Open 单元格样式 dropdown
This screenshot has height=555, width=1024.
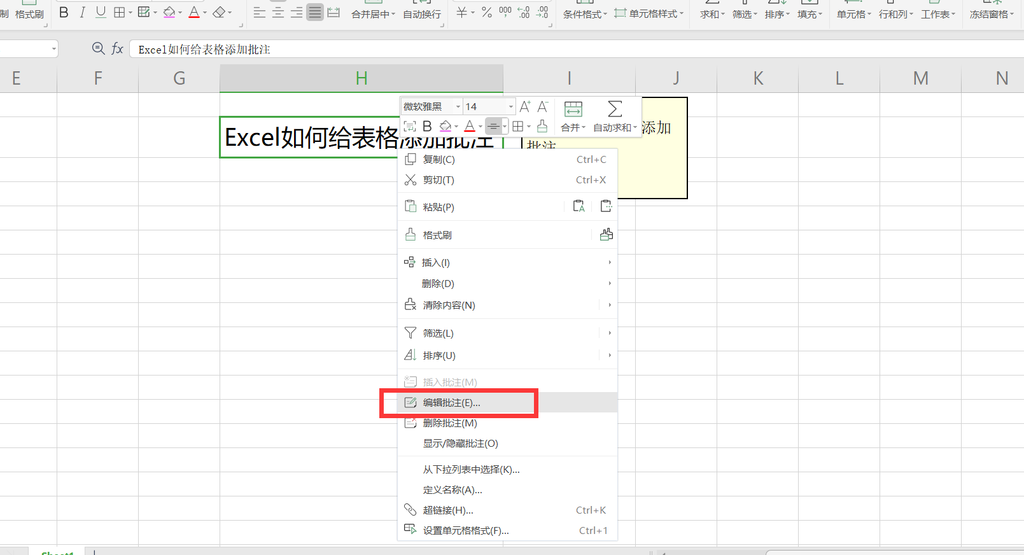(x=649, y=14)
